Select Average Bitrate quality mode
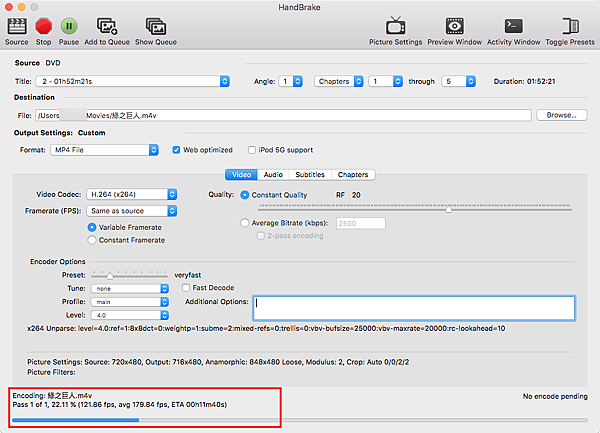 tap(245, 223)
